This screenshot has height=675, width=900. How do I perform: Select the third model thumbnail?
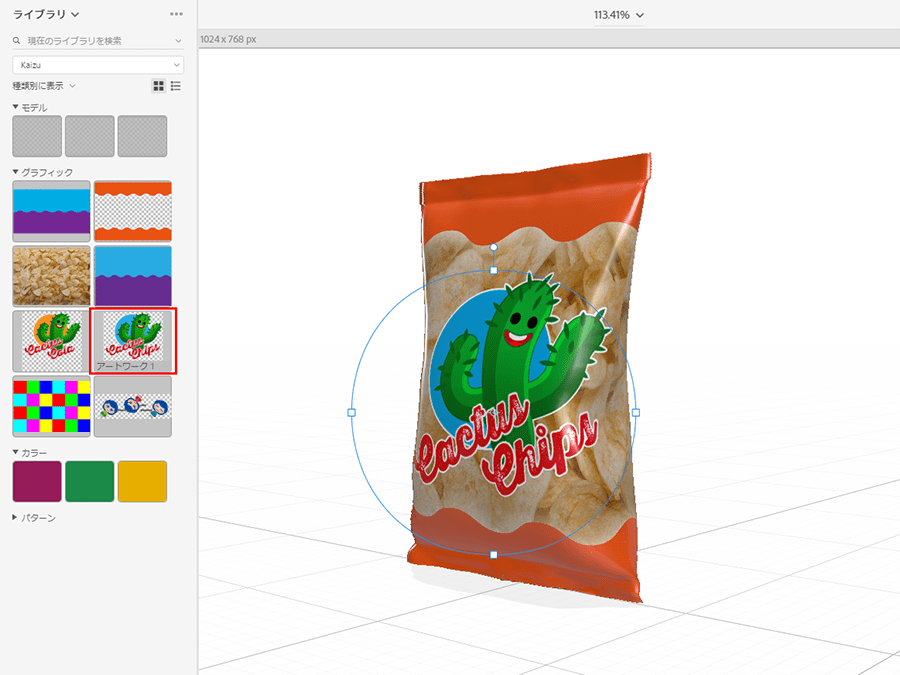click(x=142, y=136)
